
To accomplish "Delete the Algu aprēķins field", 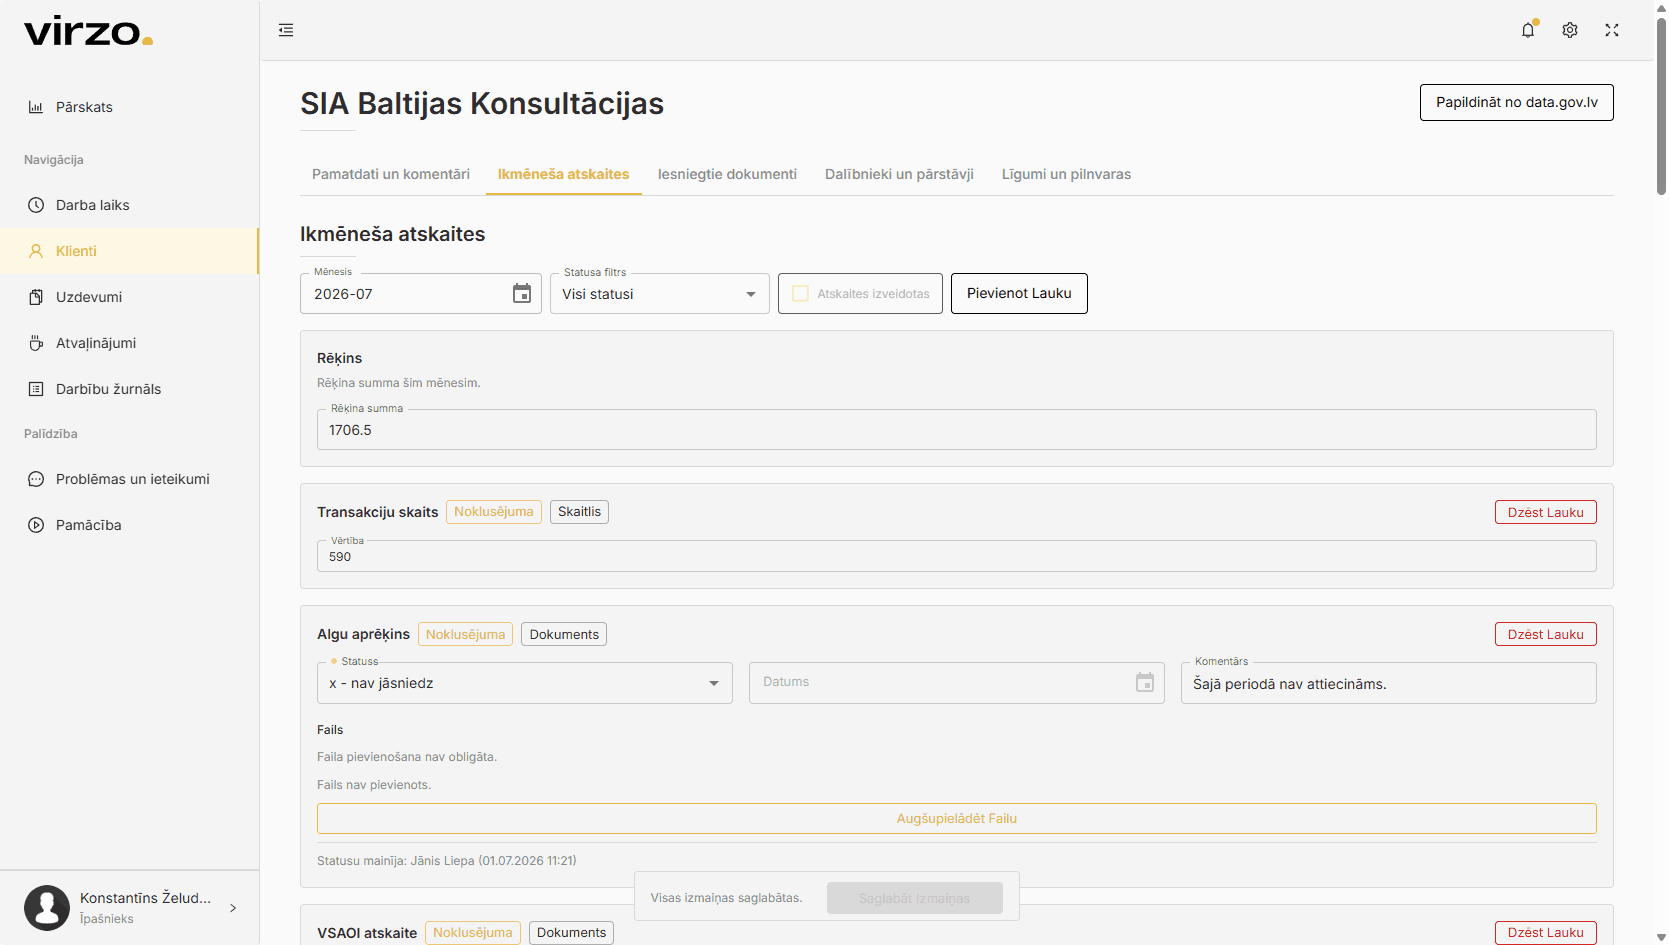I will pyautogui.click(x=1545, y=634).
